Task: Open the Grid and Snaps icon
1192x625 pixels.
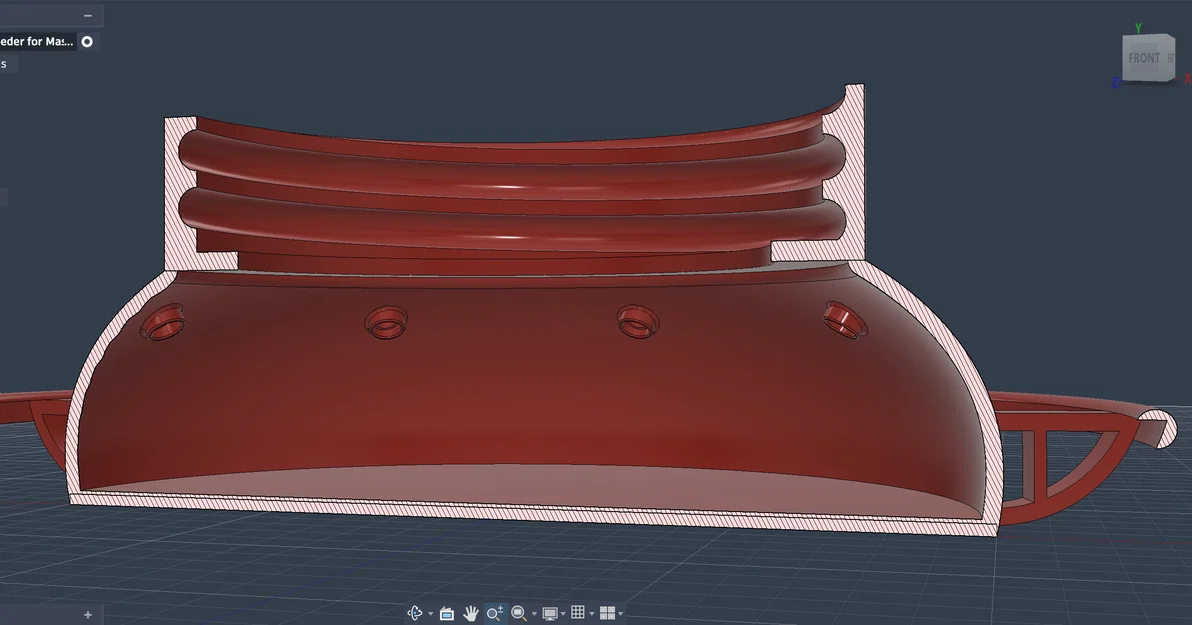Action: point(578,612)
